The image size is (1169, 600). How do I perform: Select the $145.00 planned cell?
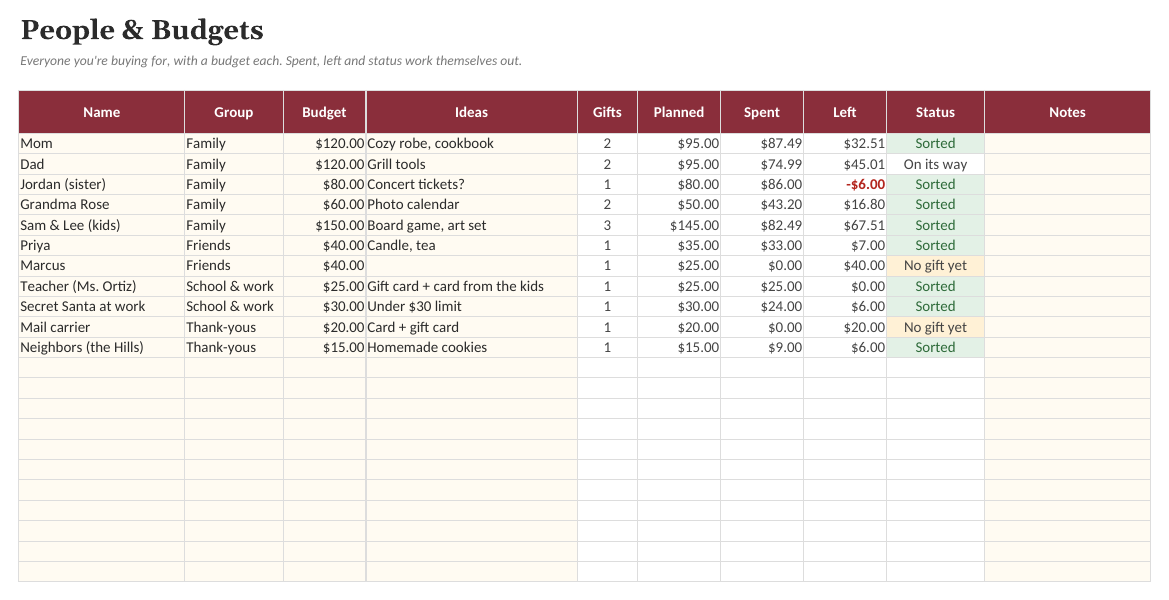tap(678, 225)
